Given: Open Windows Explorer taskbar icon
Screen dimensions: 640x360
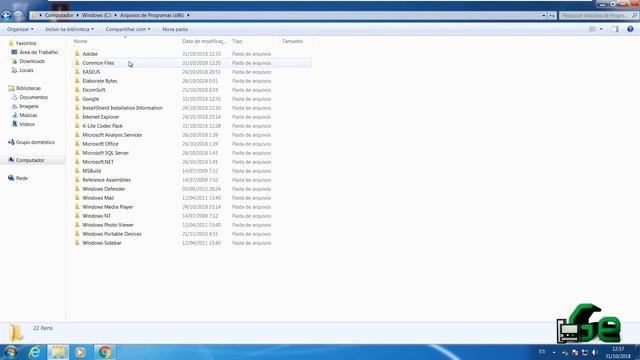Looking at the screenshot, I should [58, 352].
